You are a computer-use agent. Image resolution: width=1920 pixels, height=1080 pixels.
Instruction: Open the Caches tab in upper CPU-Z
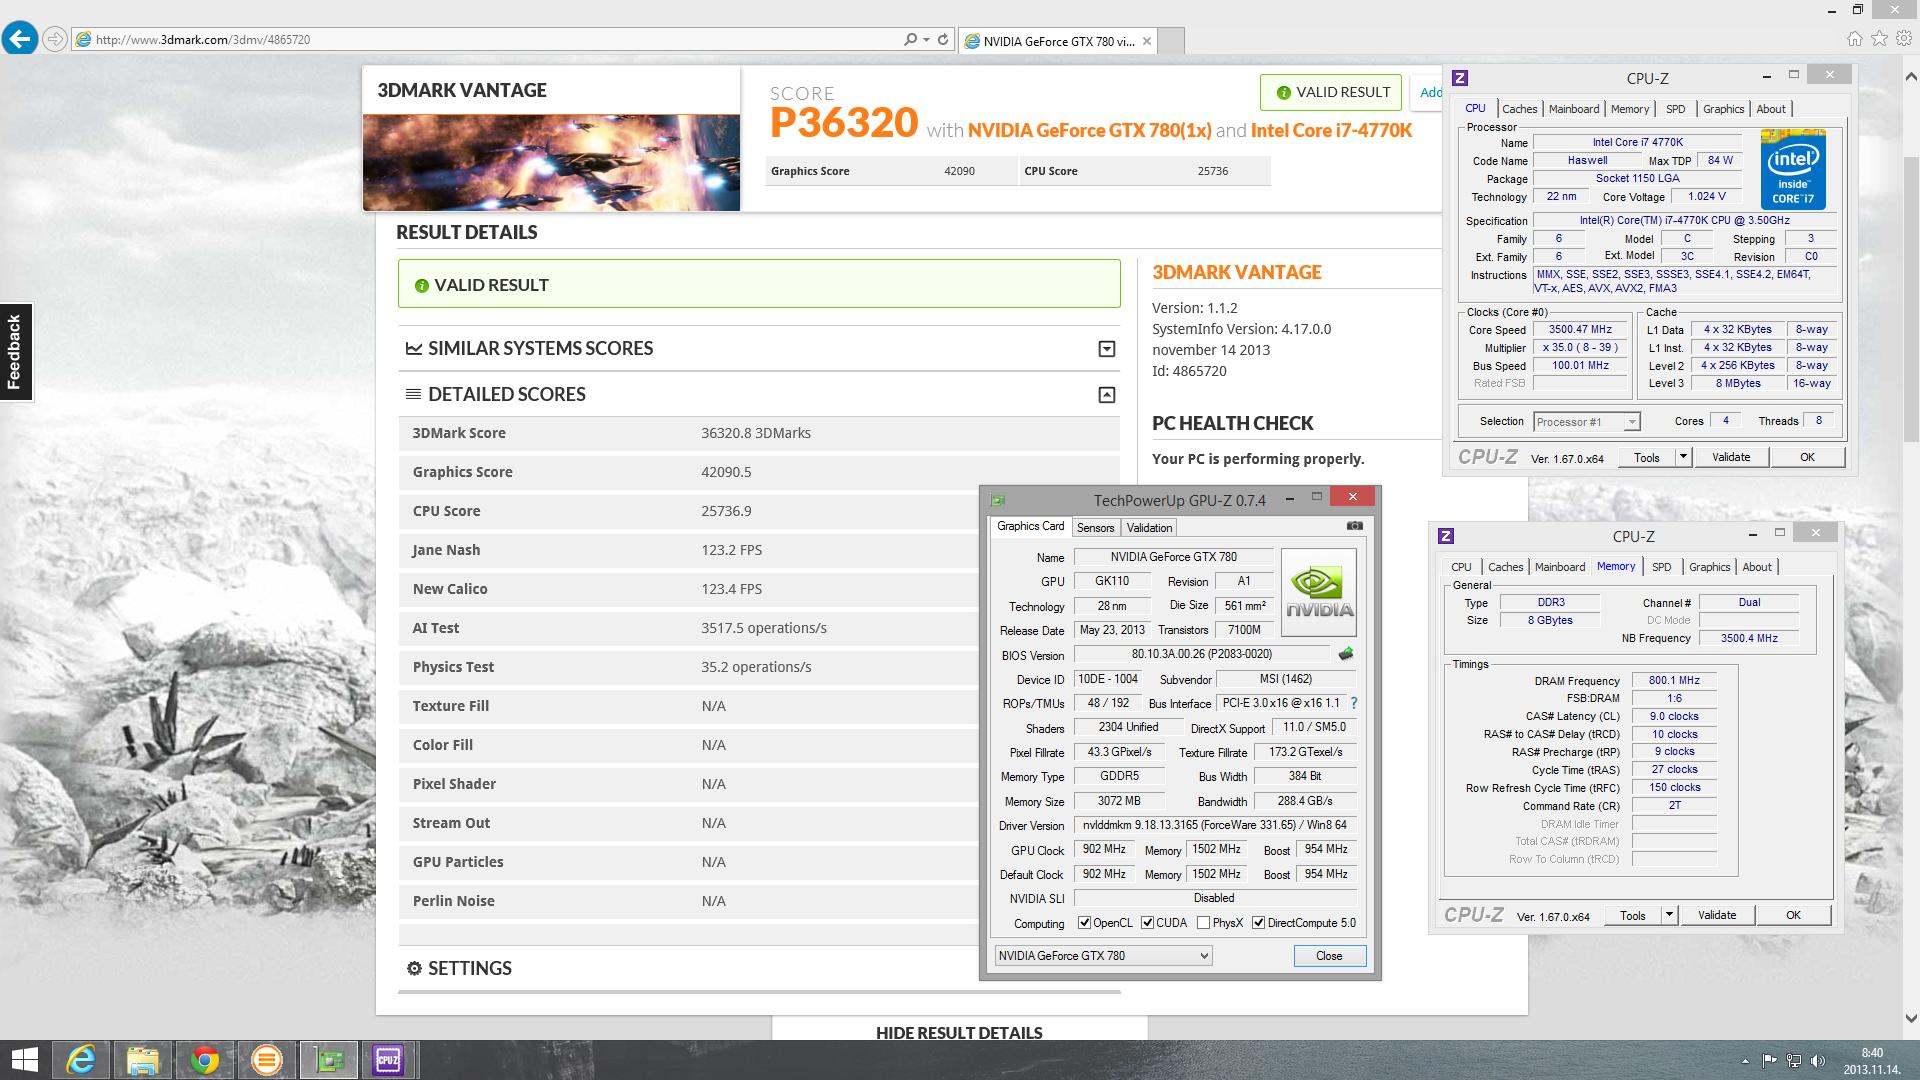click(1520, 109)
